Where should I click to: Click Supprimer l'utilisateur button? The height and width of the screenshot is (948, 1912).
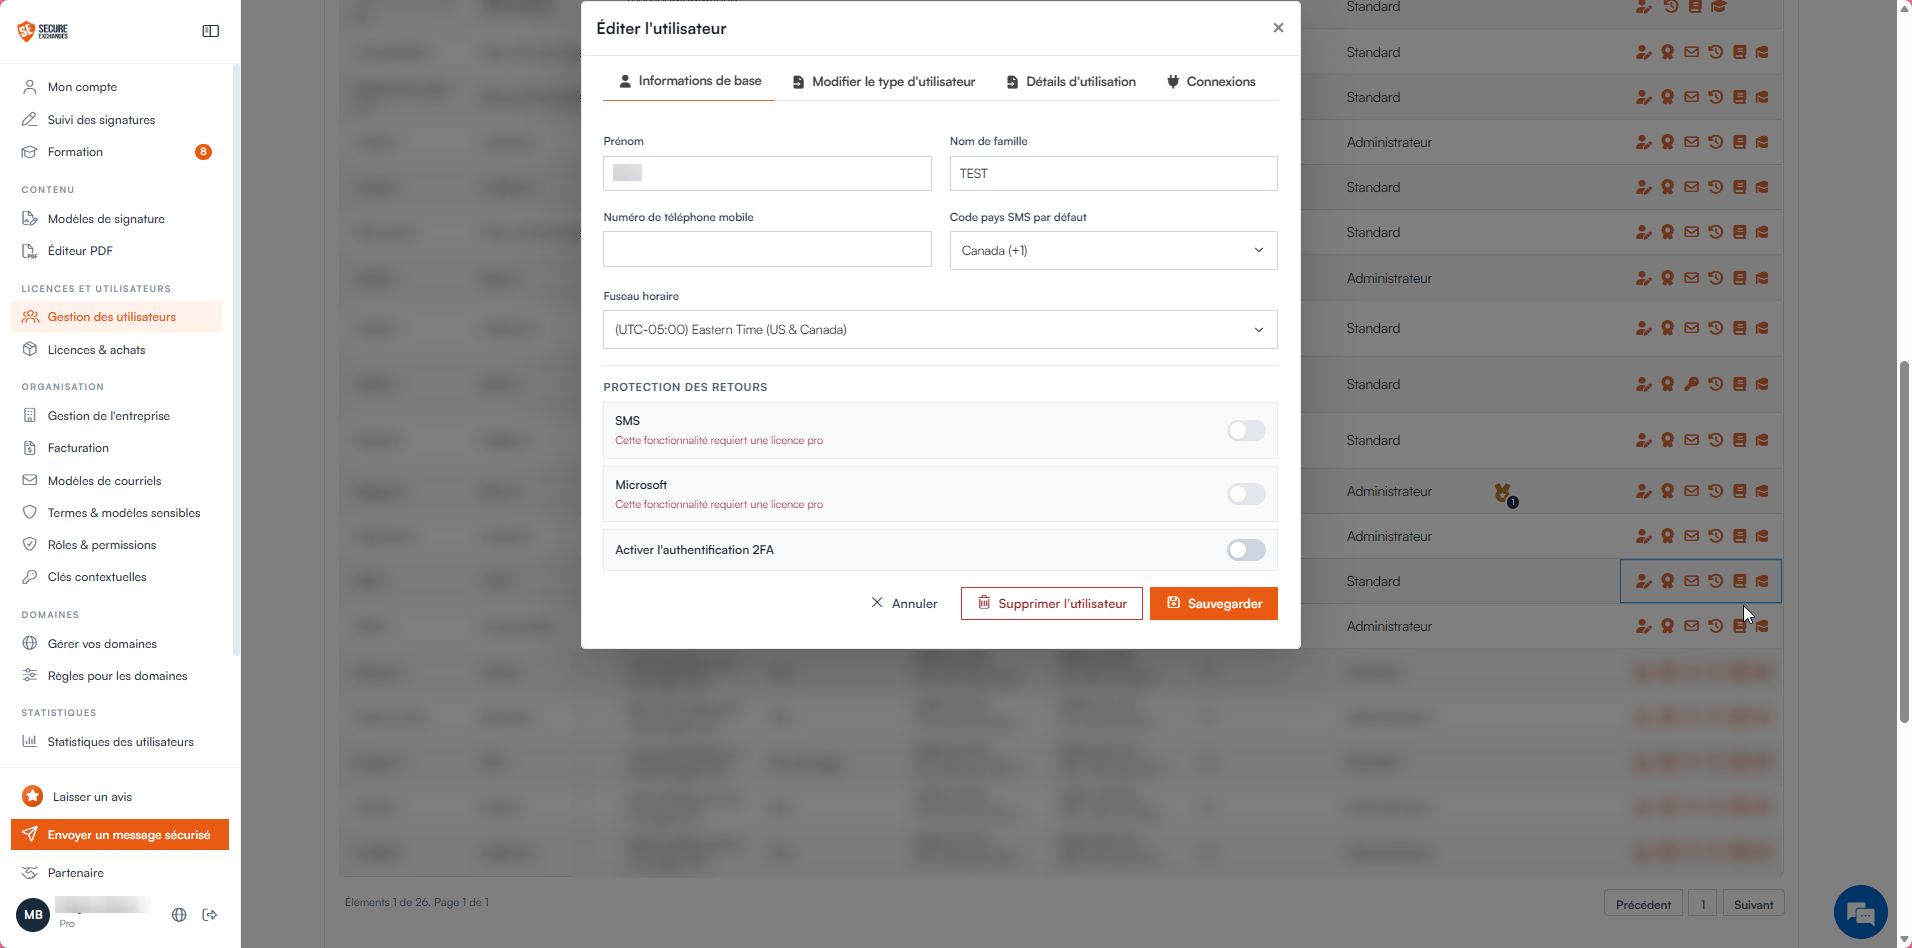click(x=1051, y=603)
